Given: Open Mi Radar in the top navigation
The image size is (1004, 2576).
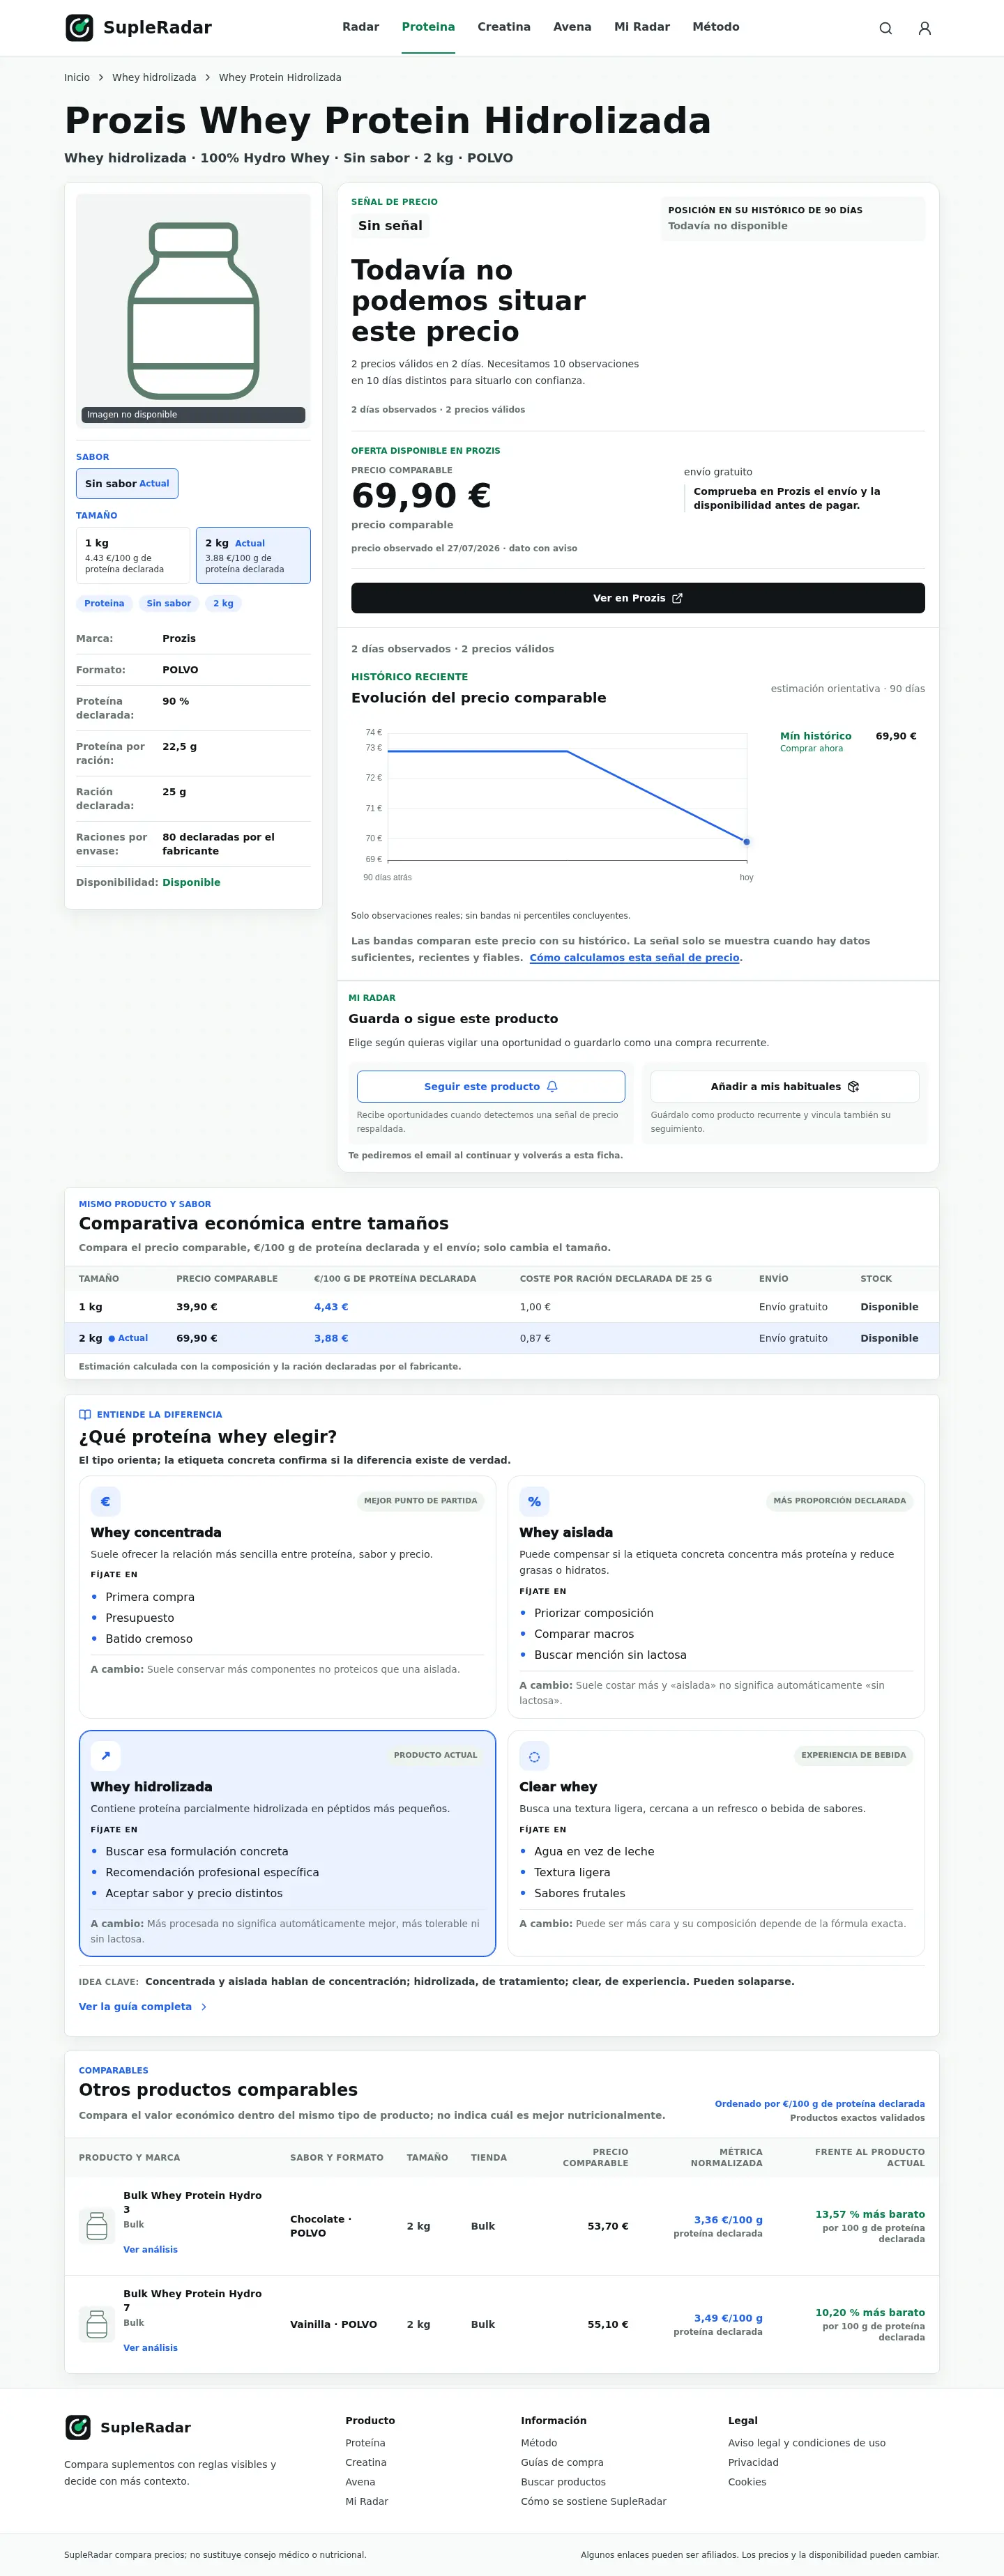Looking at the screenshot, I should (642, 27).
